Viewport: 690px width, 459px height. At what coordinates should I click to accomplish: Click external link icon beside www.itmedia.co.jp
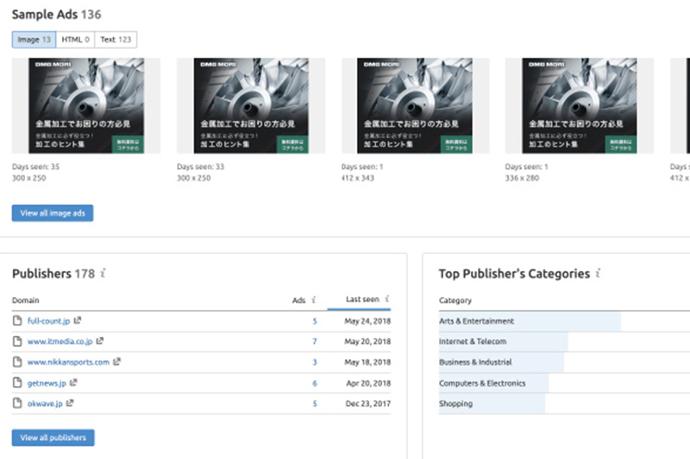(100, 341)
